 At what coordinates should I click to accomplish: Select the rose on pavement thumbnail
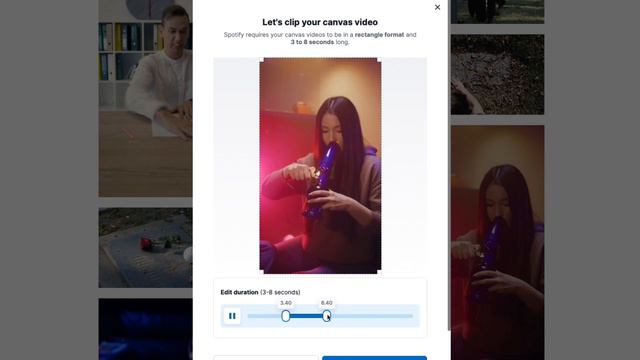(145, 248)
